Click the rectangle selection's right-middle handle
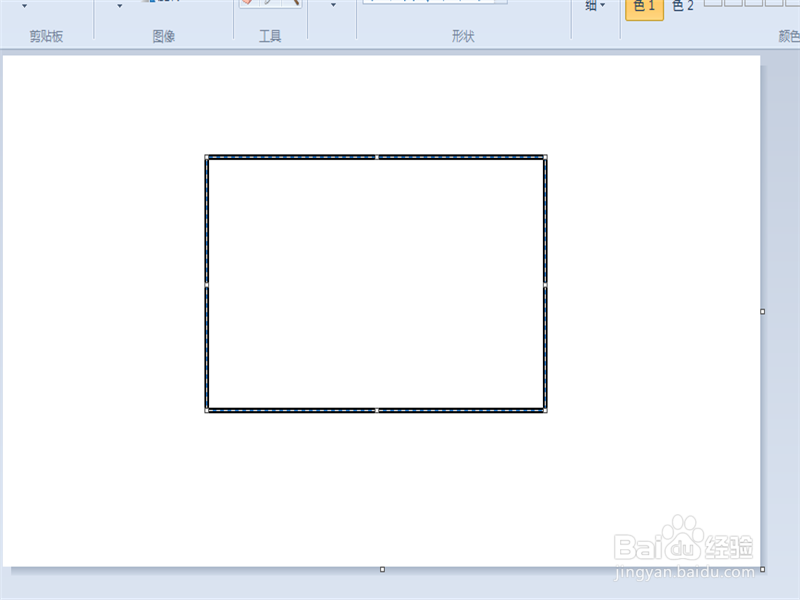Screen dimensions: 800x600 pyautogui.click(x=545, y=285)
